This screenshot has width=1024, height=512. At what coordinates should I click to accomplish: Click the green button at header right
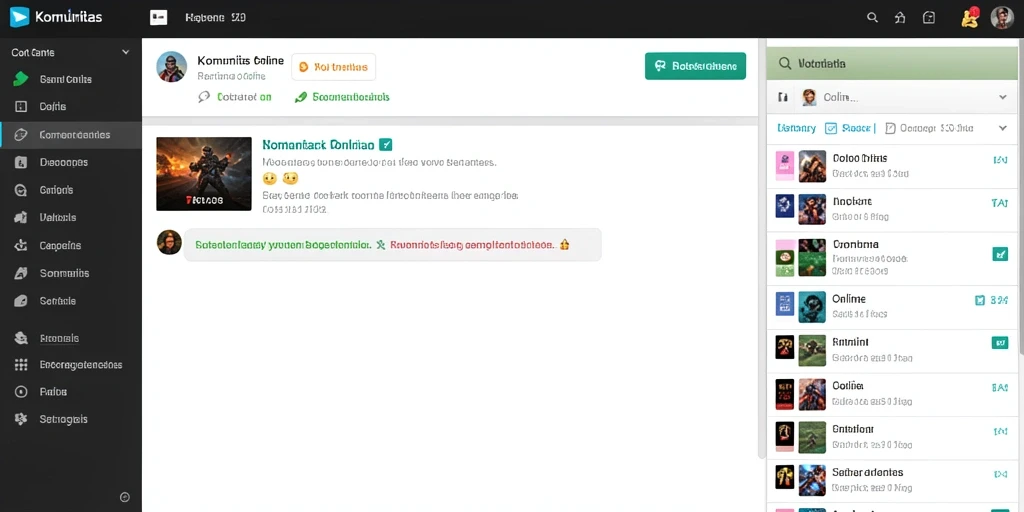695,66
